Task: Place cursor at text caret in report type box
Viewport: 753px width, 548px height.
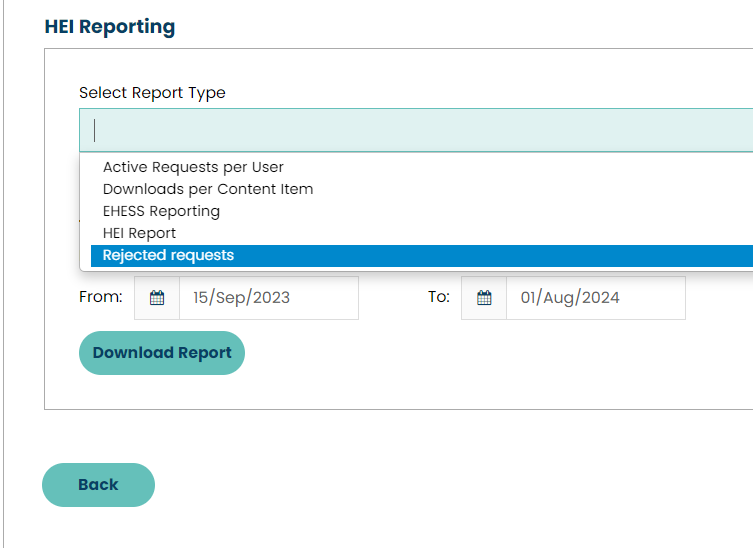Action: point(95,130)
